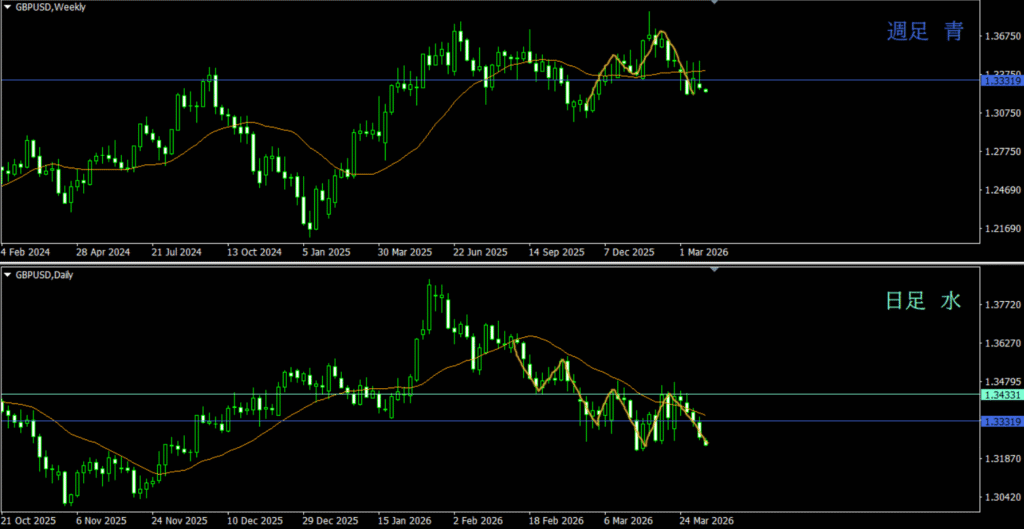1024x529 pixels.
Task: Open the GBPUSD,Weekly chart title
Action: pyautogui.click(x=51, y=7)
